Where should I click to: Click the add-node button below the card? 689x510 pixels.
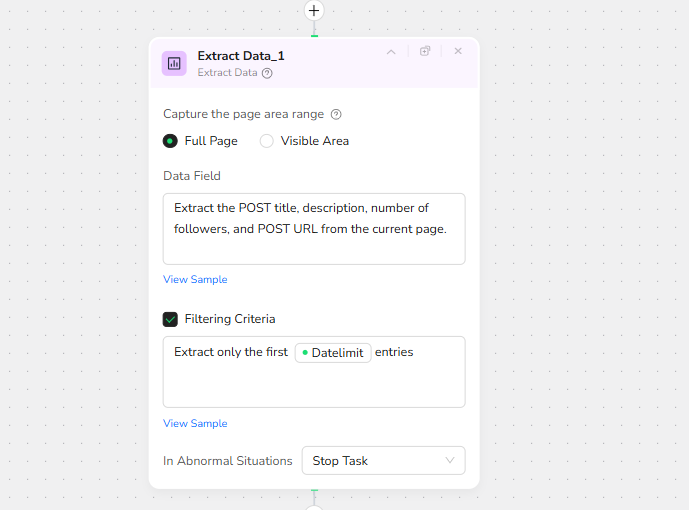pyautogui.click(x=314, y=506)
